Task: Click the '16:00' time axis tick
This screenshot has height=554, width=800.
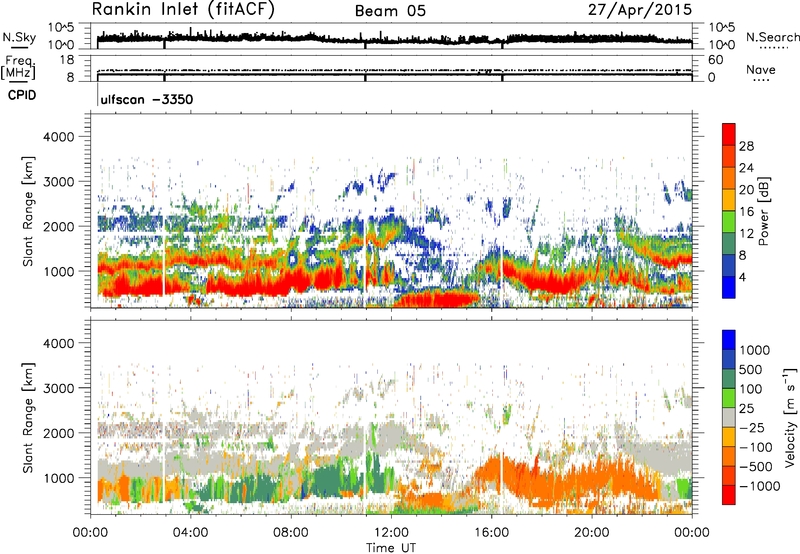Action: 491,533
